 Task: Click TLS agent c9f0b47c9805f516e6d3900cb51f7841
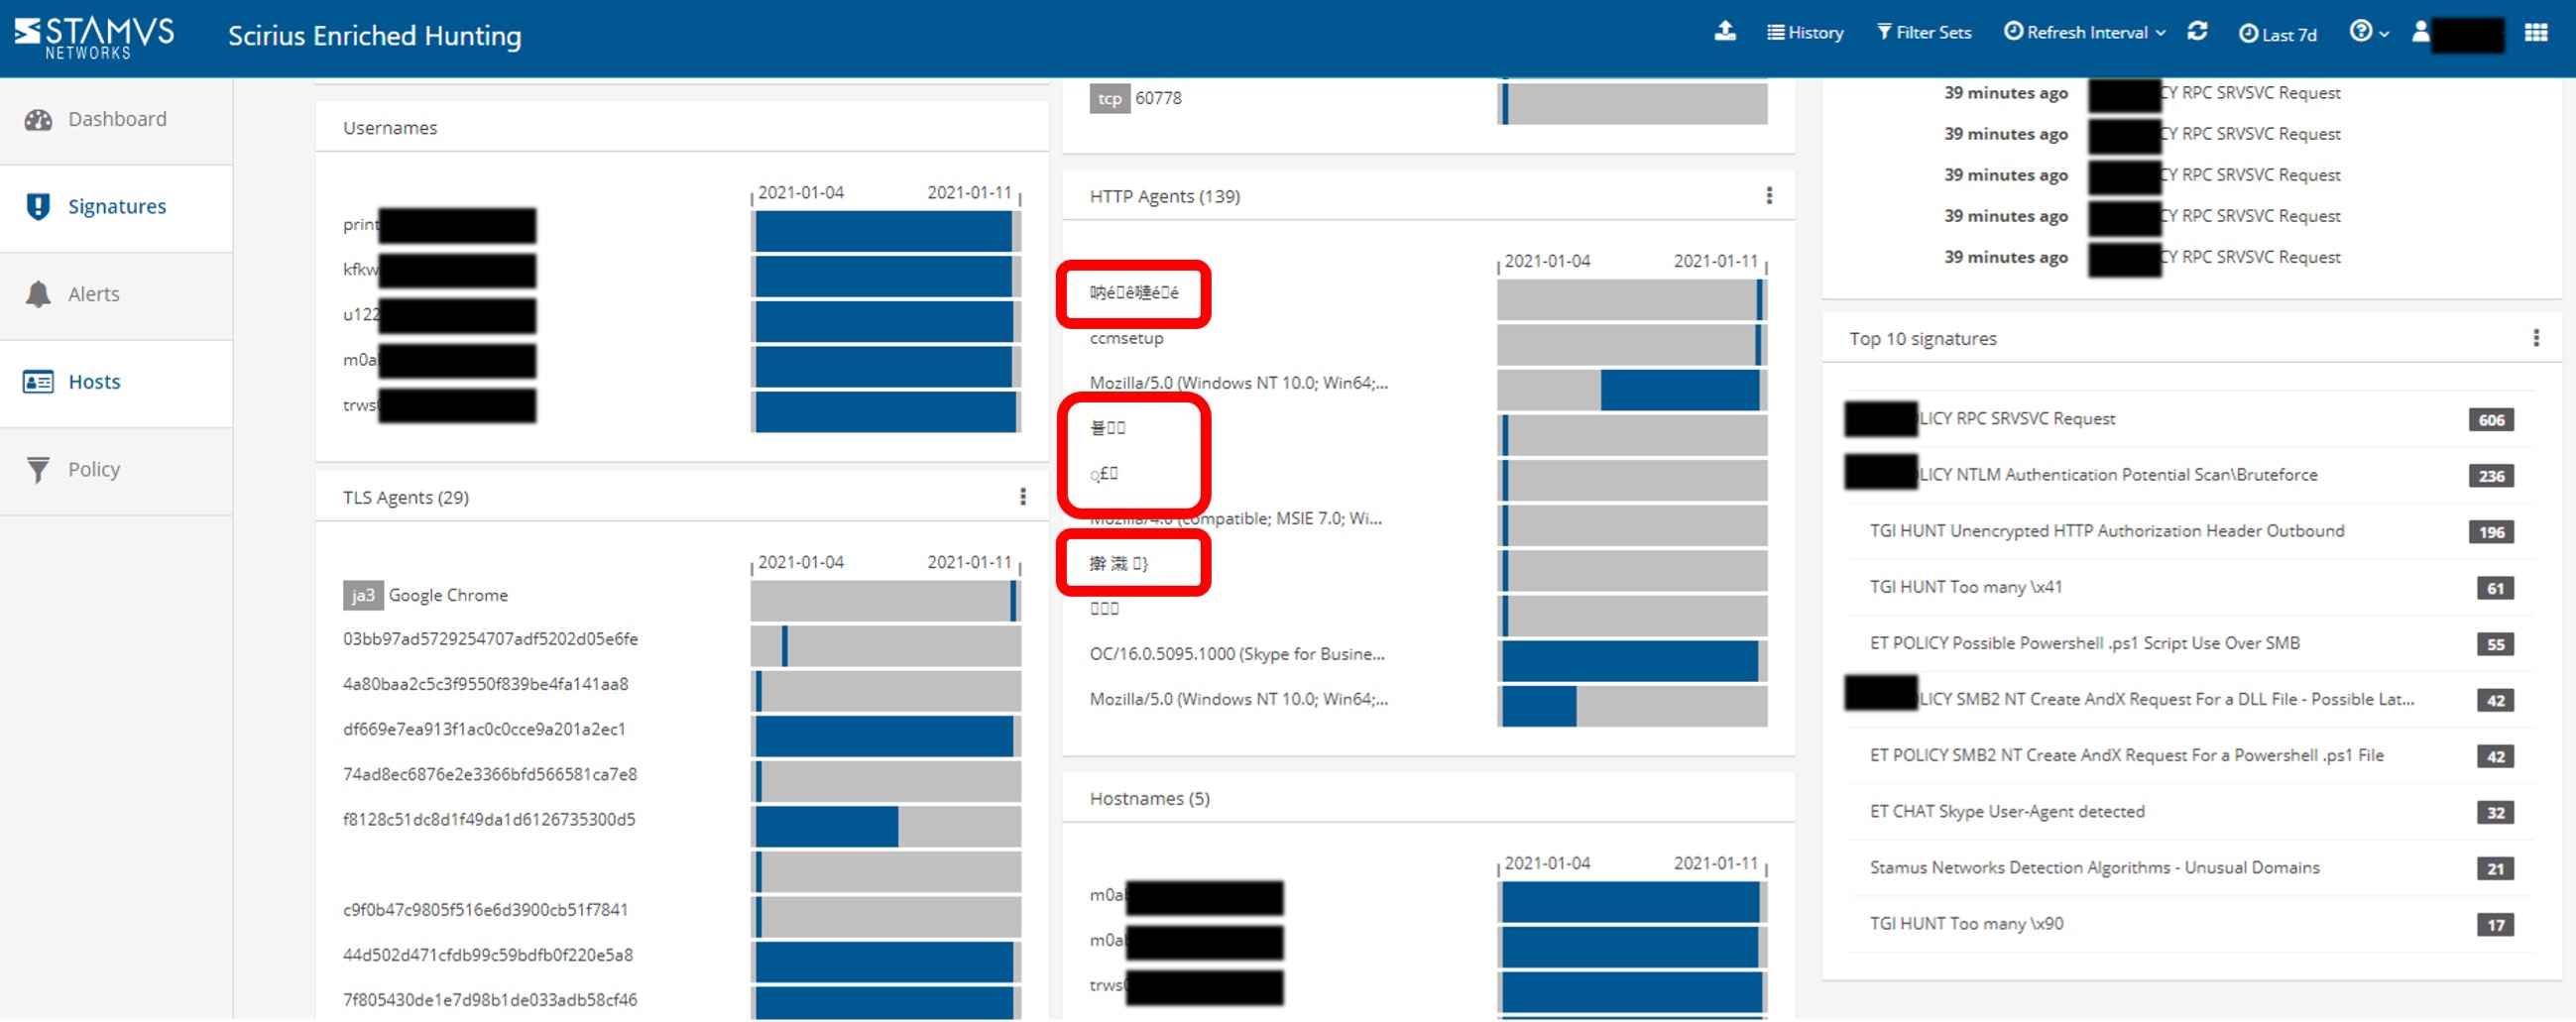(x=485, y=910)
